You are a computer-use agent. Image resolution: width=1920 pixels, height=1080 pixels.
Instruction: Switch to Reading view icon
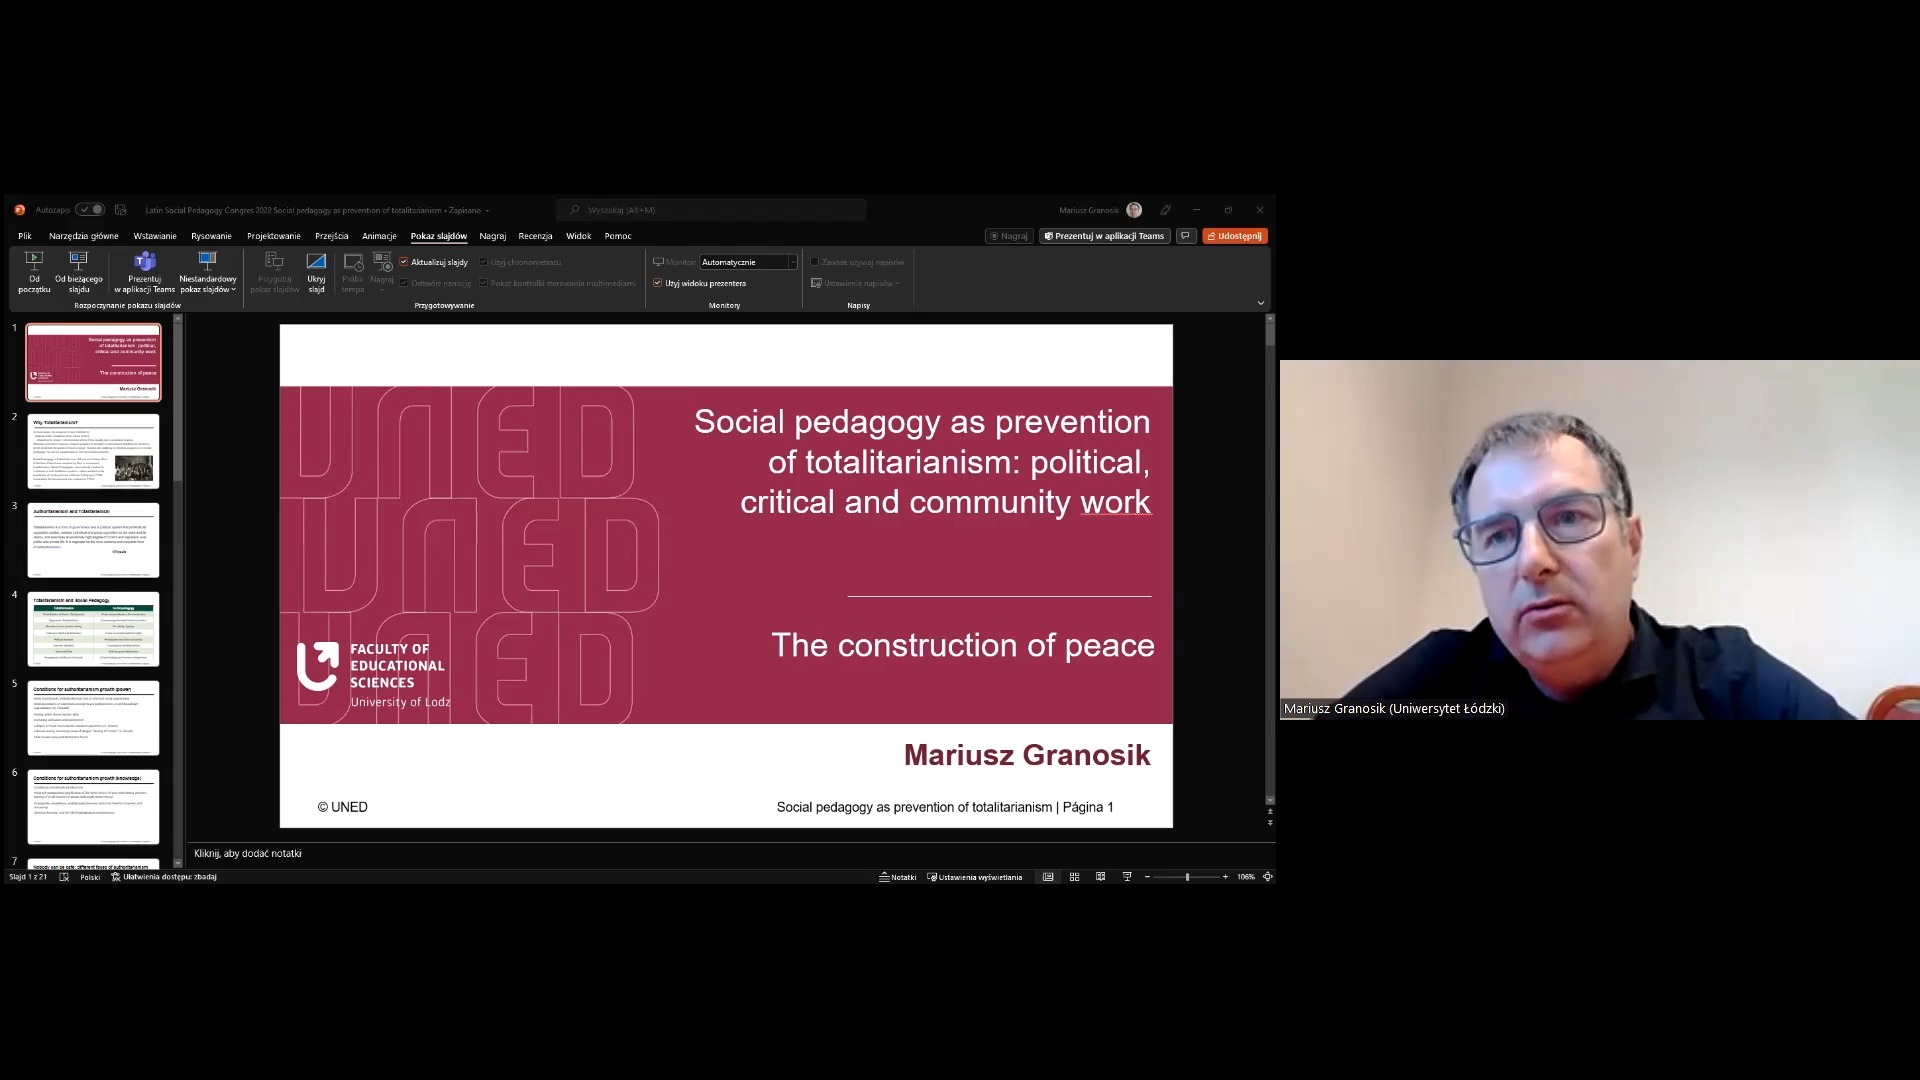1100,877
